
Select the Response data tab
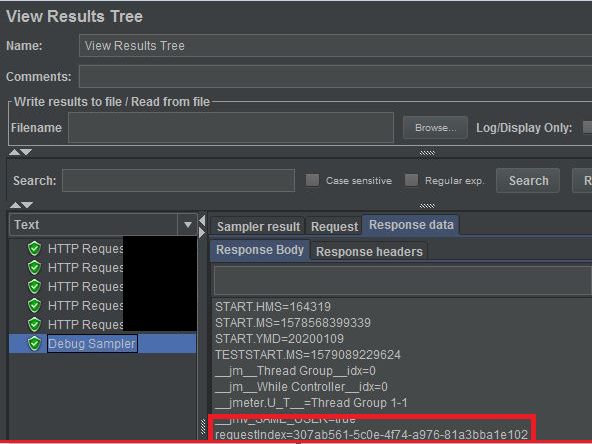tap(411, 225)
